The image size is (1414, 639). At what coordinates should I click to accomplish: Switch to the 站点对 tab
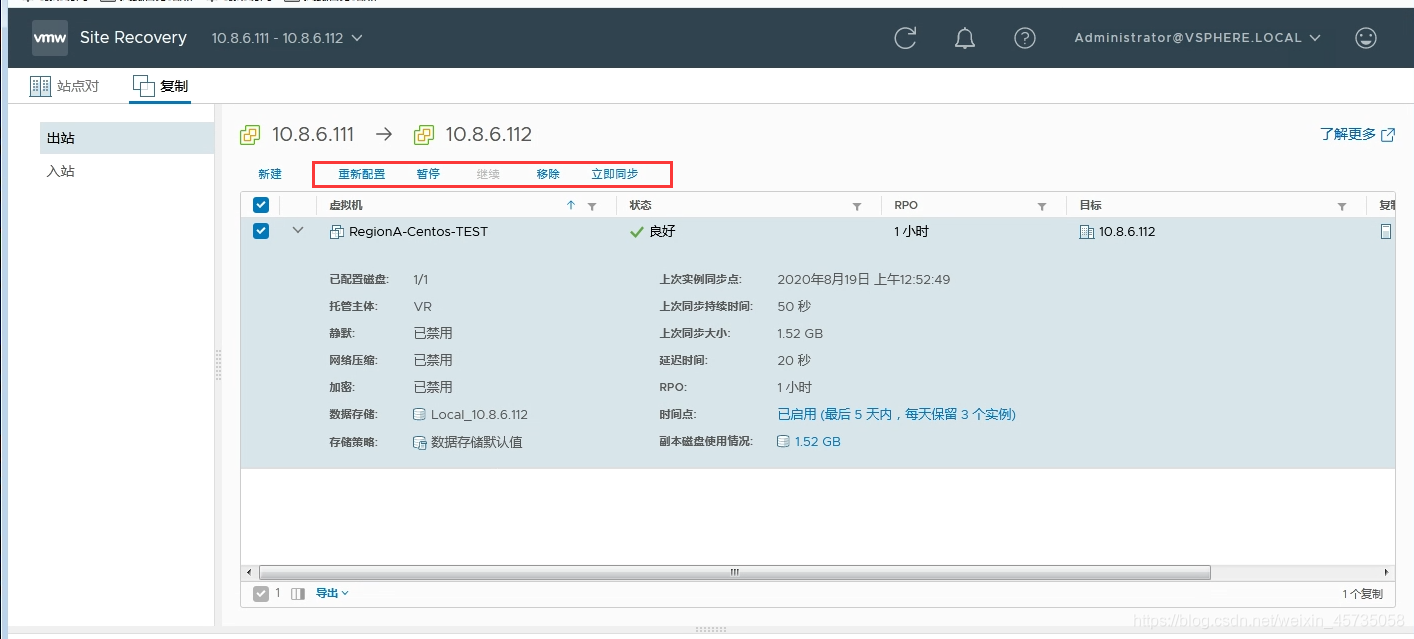[65, 86]
